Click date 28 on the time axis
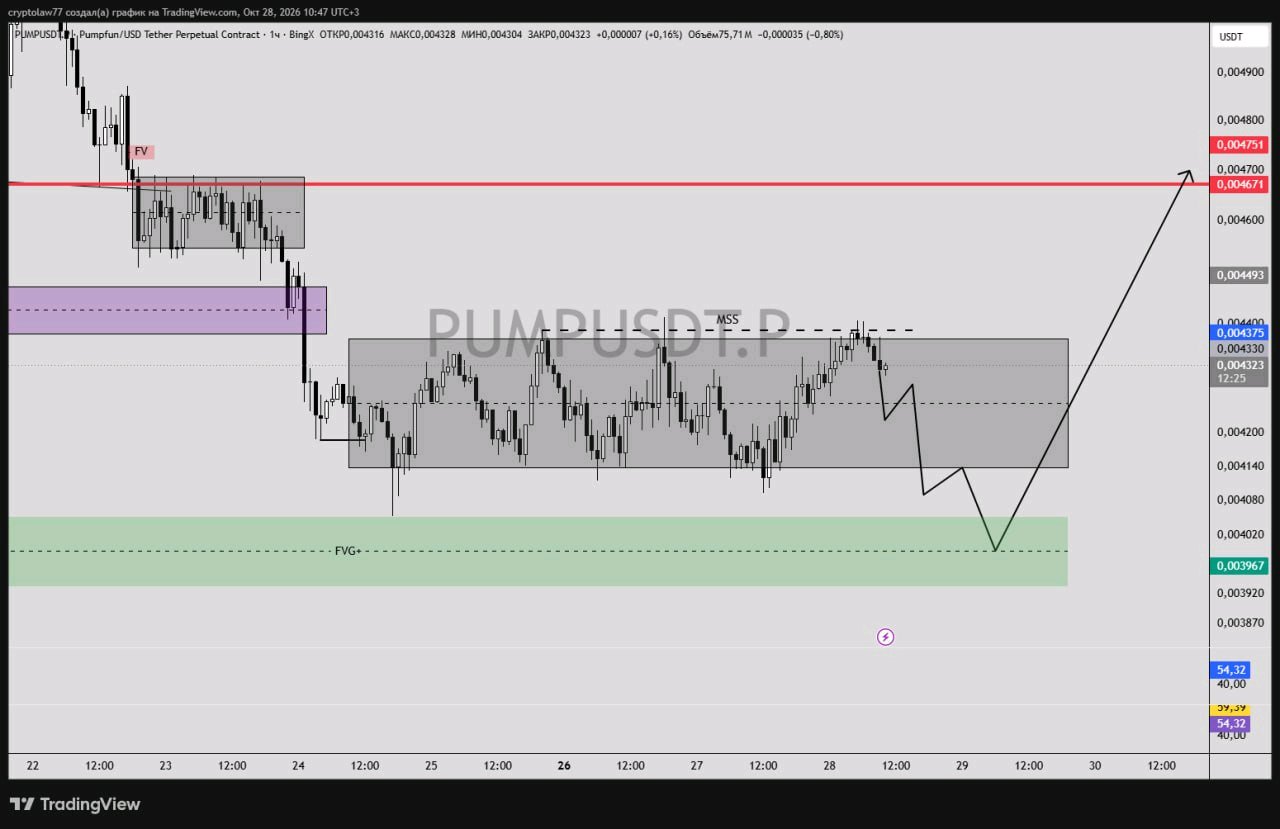This screenshot has height=829, width=1280. point(829,766)
